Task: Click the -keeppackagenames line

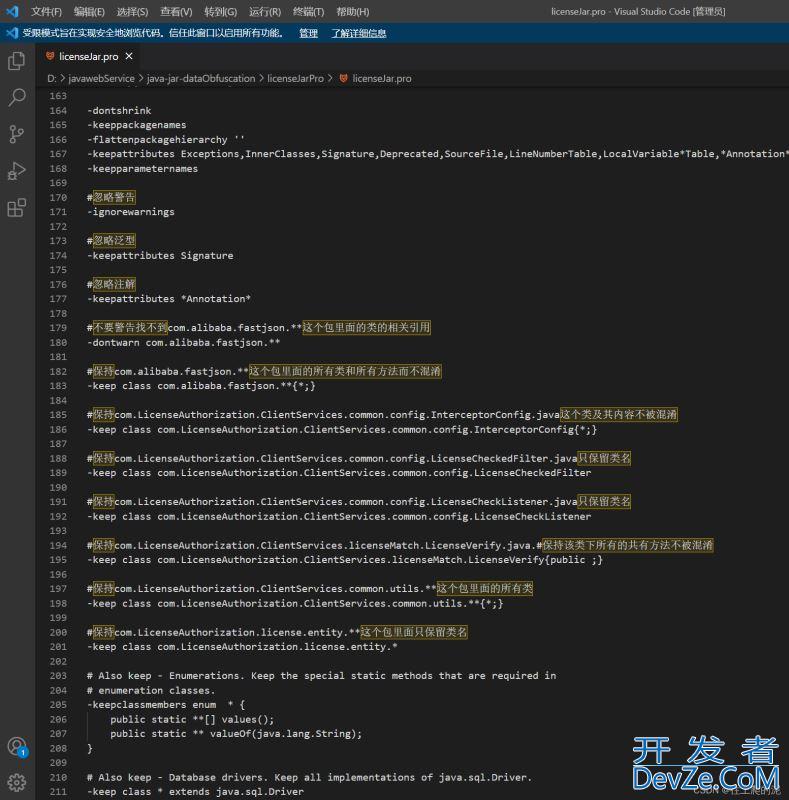Action: (137, 125)
